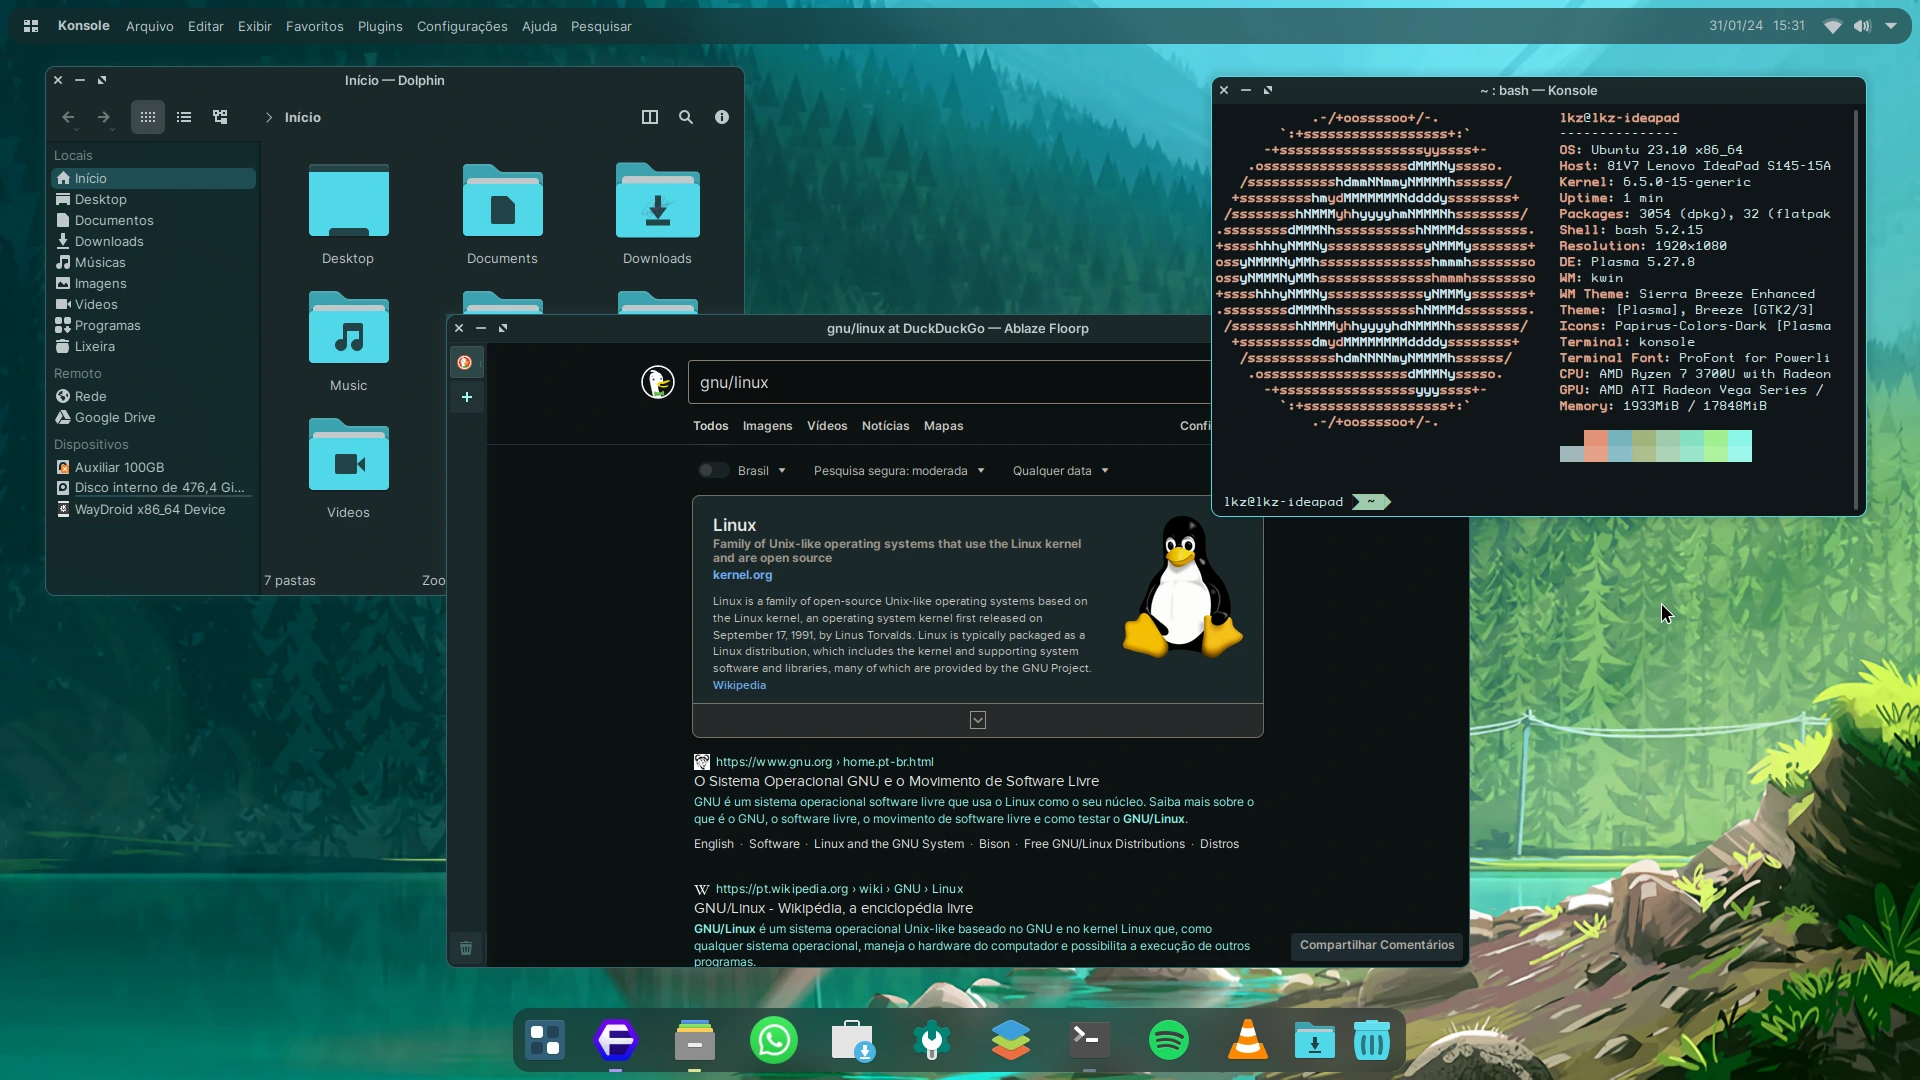Open the Favoritos menu in the menu bar
Image resolution: width=1920 pixels, height=1080 pixels.
pos(314,26)
